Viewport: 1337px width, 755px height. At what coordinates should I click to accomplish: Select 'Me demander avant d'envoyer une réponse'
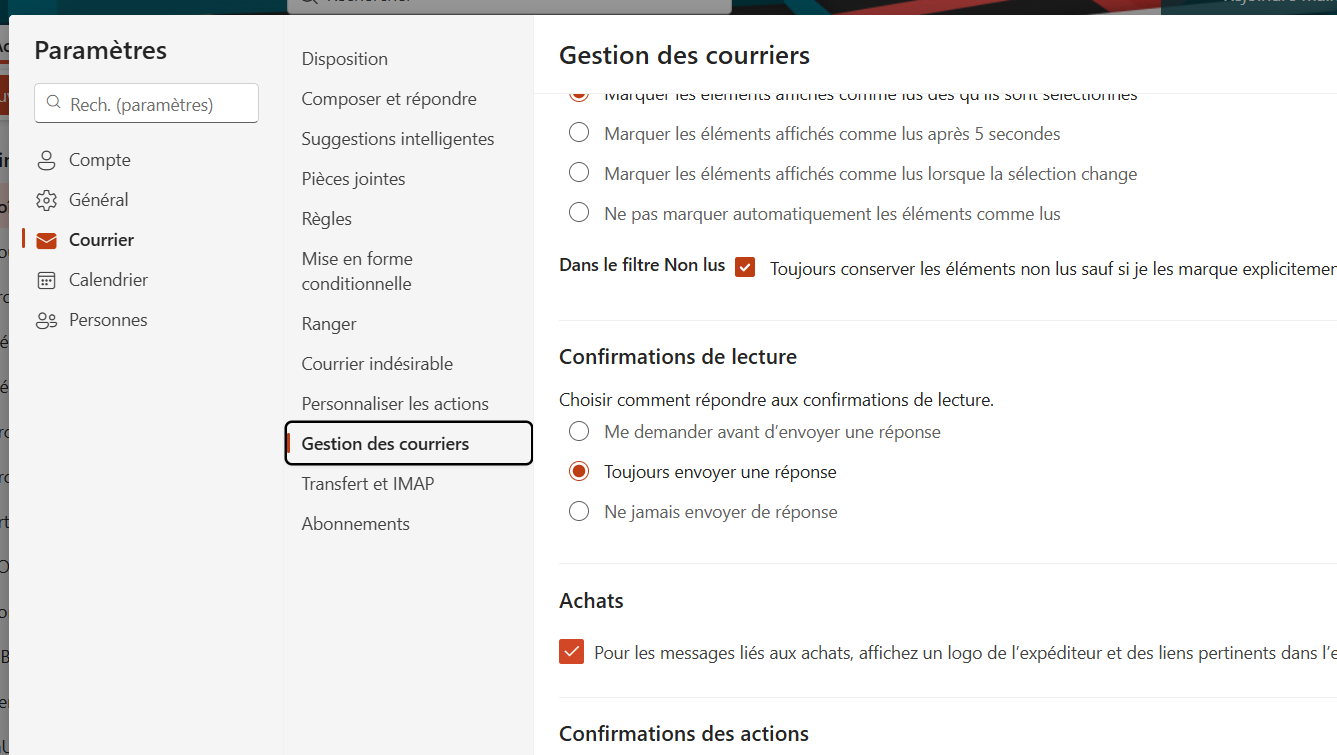tap(579, 431)
